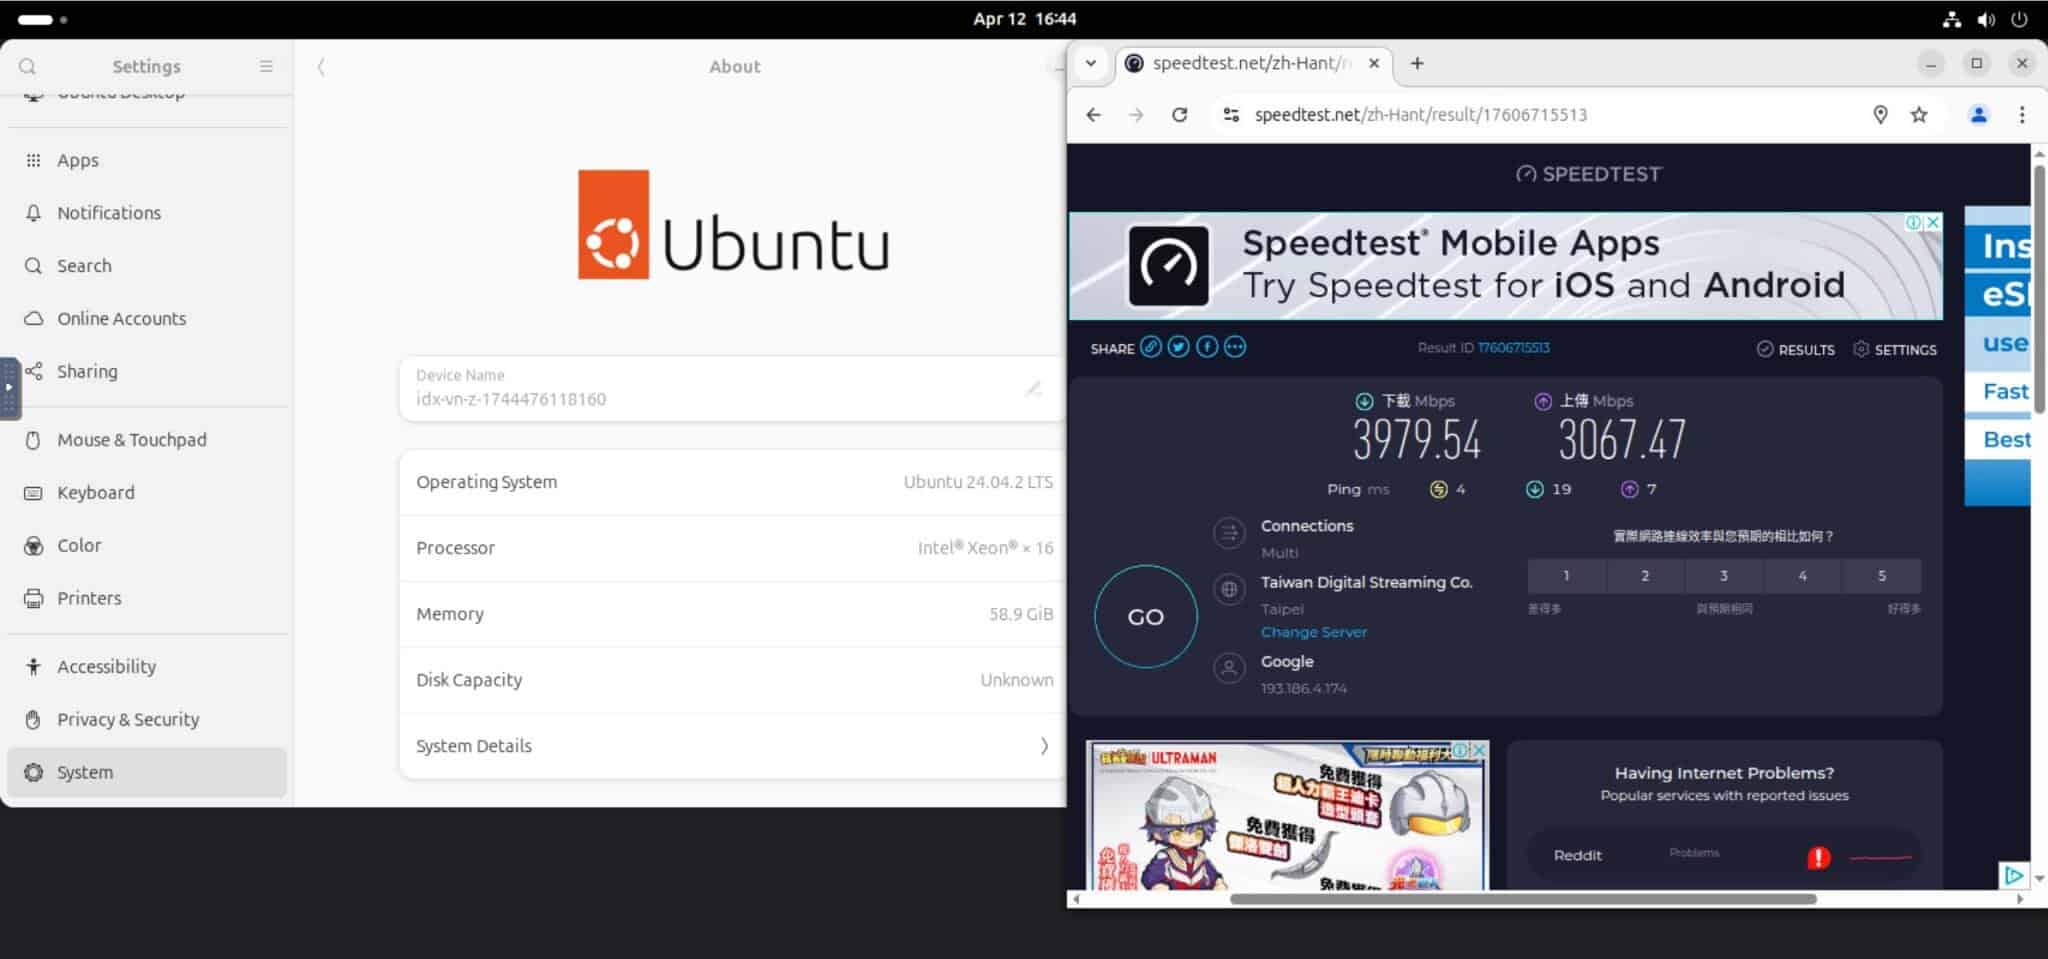The image size is (2048, 959).
Task: Open more share options icon
Action: [1235, 347]
